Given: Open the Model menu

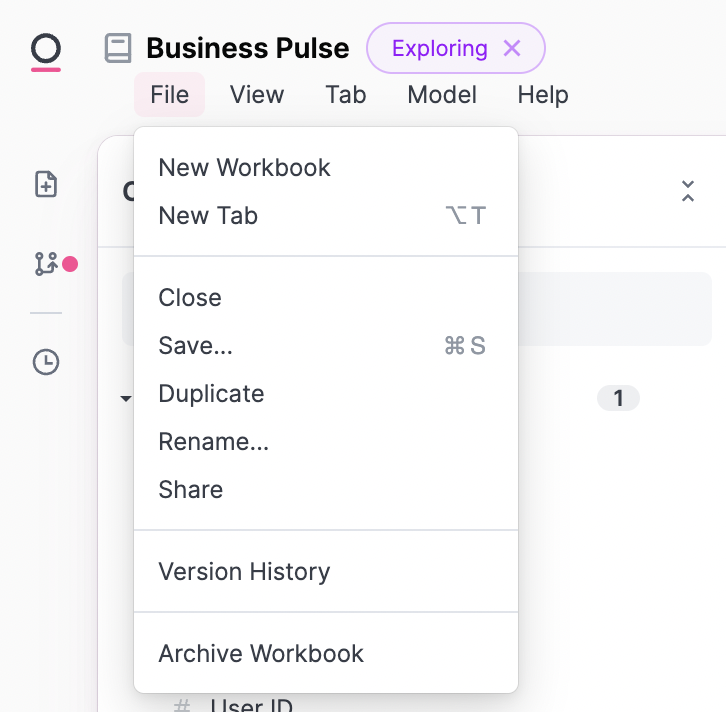Looking at the screenshot, I should coord(442,95).
